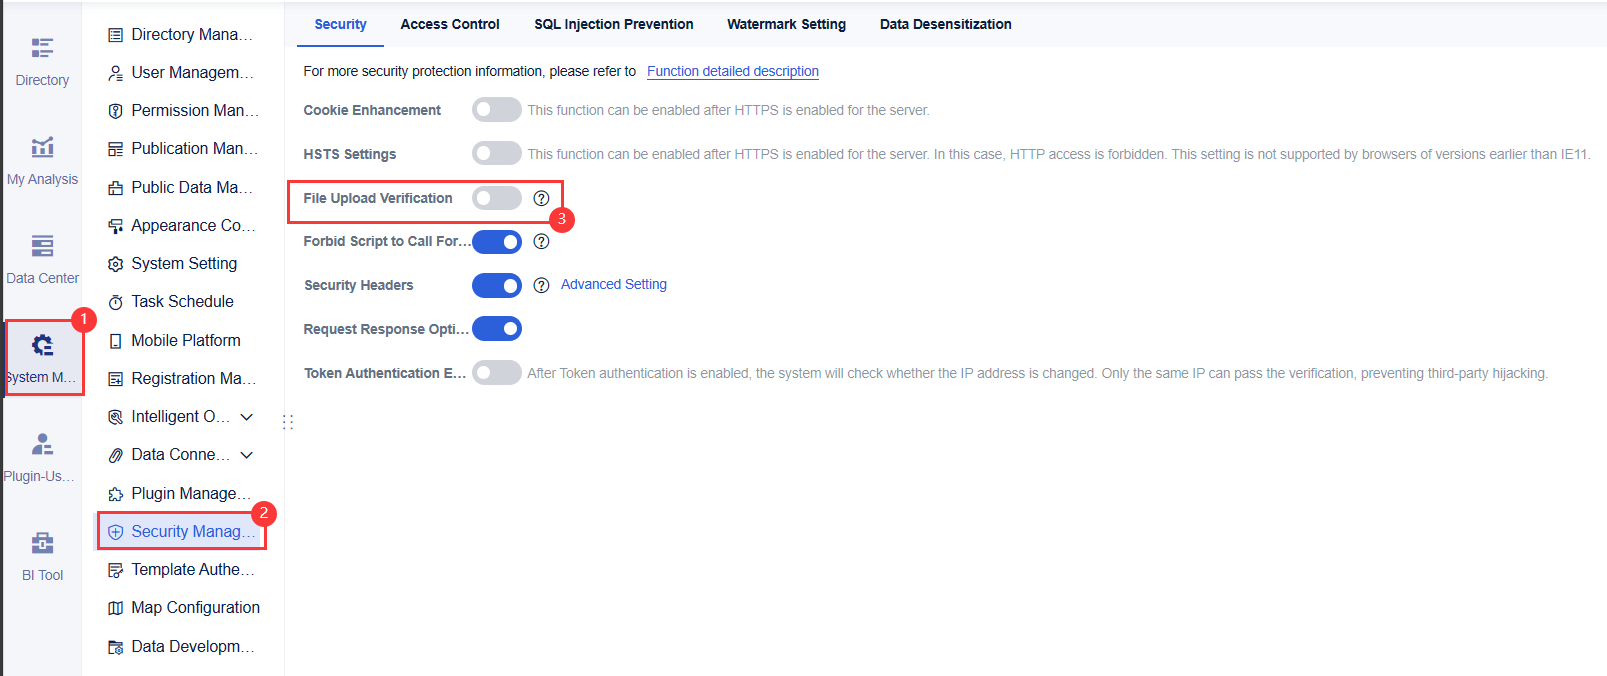Select the BI Tool icon
This screenshot has height=676, width=1607.
coord(41,542)
